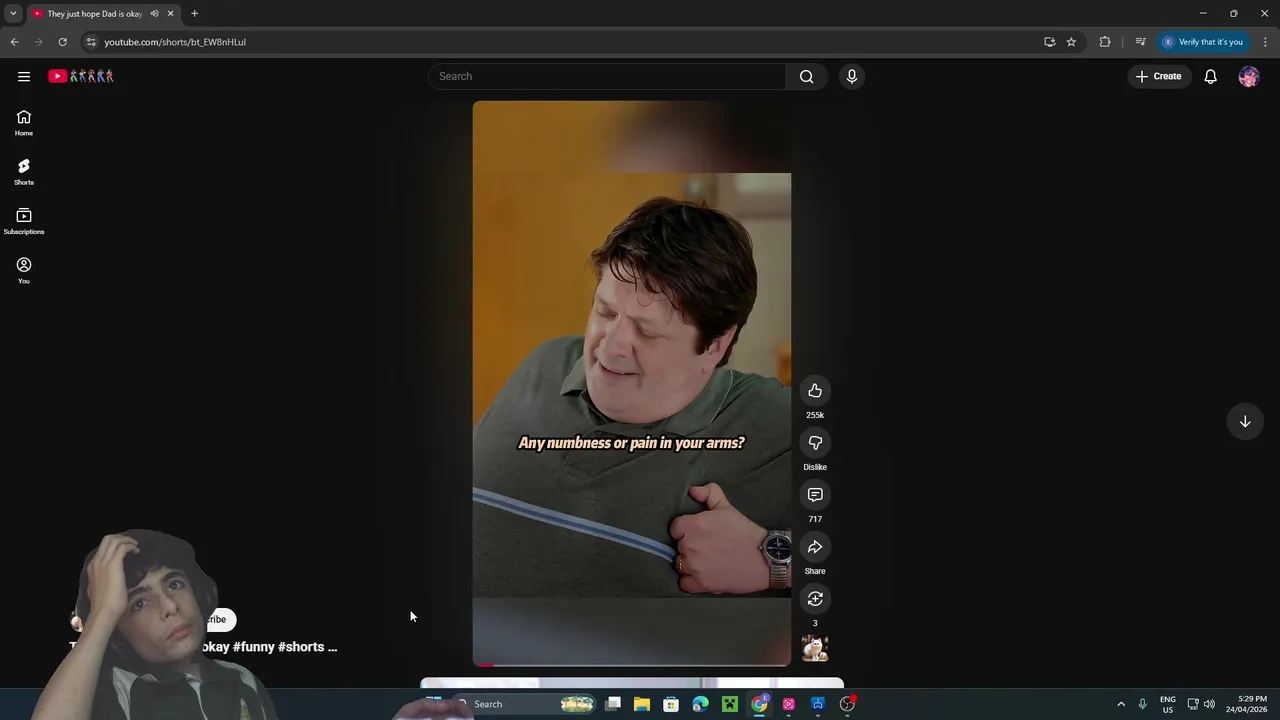Switch to Chrome on the taskbar

point(759,704)
